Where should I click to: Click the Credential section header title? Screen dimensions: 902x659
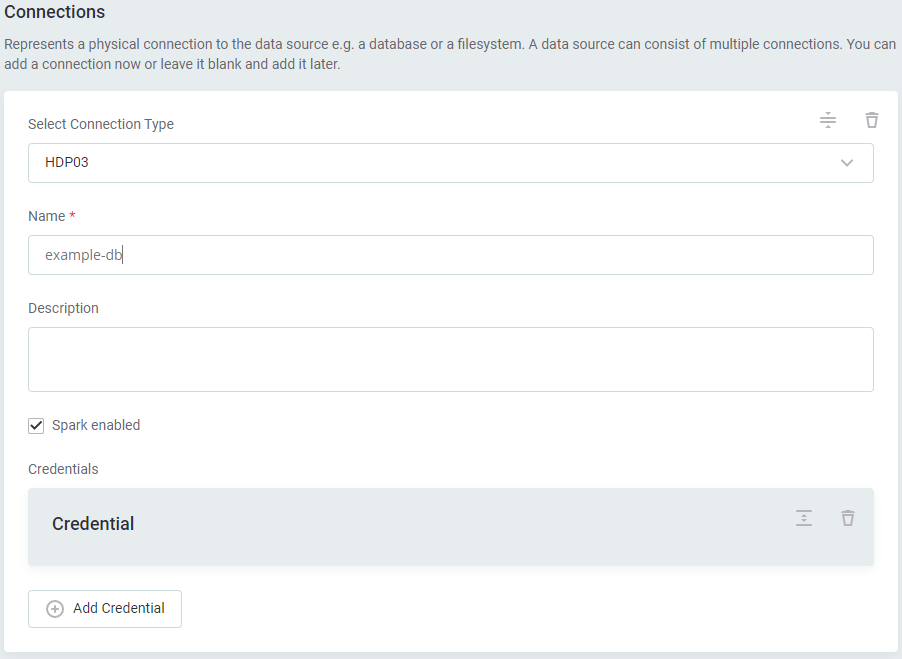(x=93, y=524)
